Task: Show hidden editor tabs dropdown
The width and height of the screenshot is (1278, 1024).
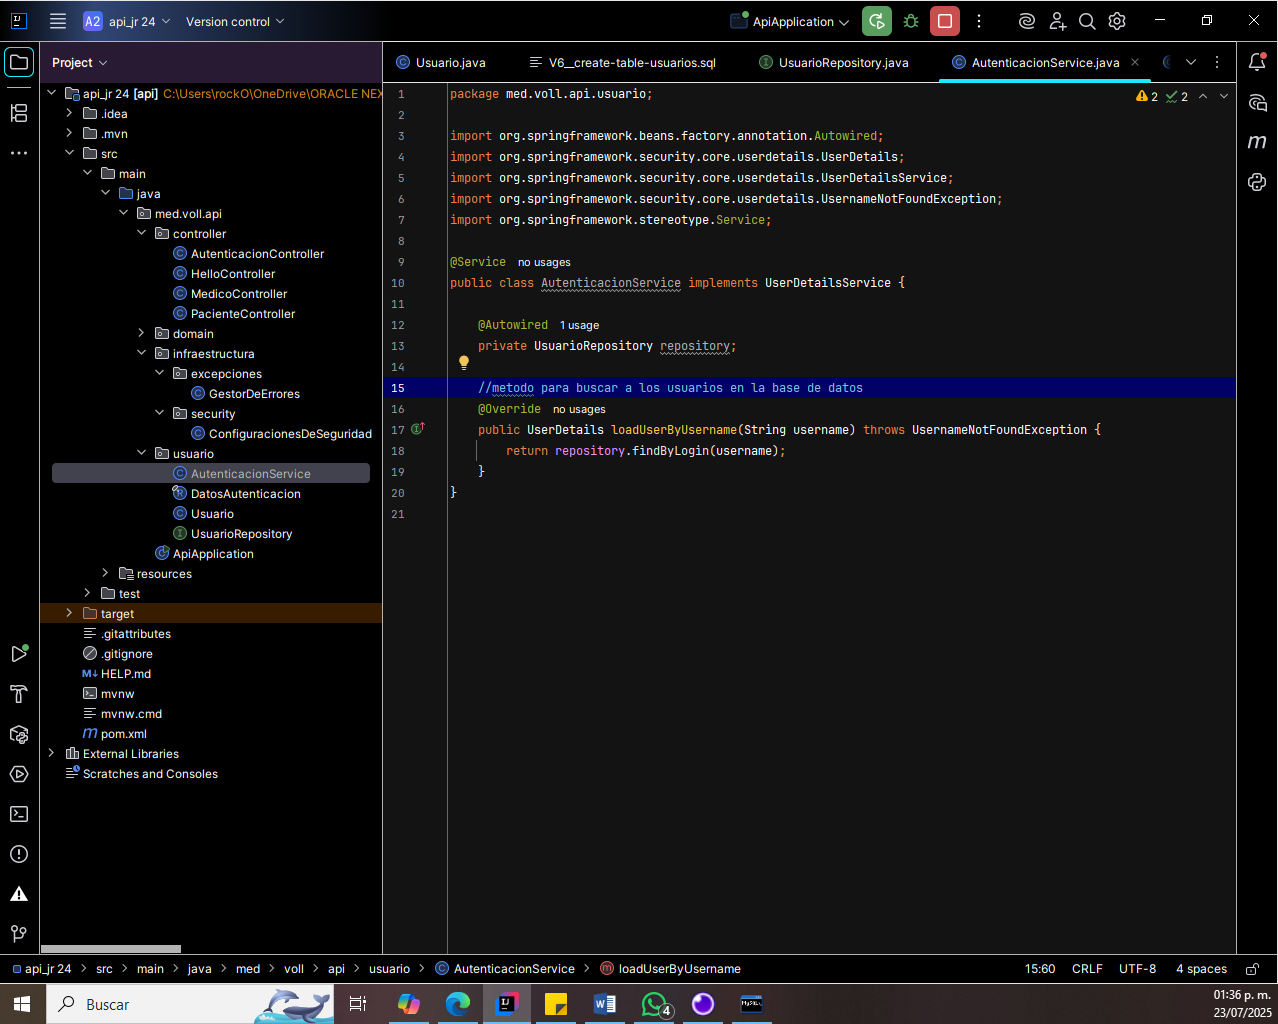Action: [x=1191, y=62]
